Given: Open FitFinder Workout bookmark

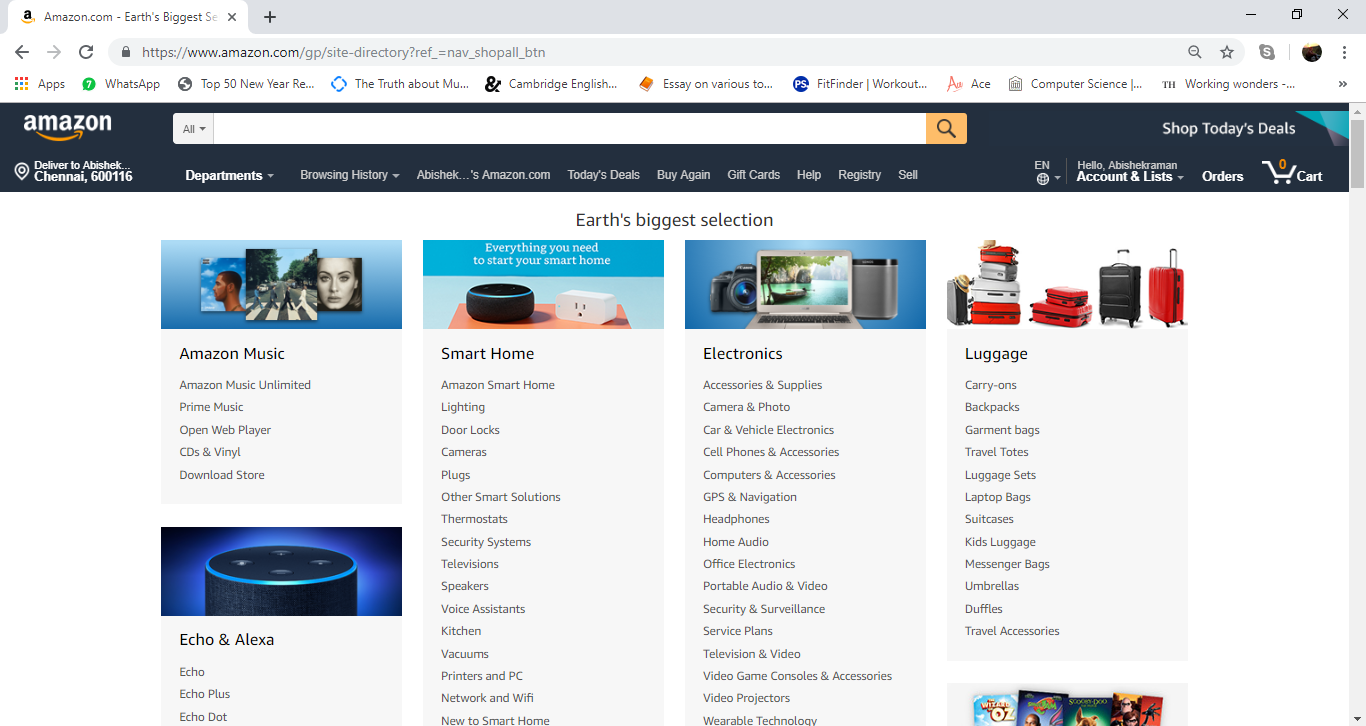Looking at the screenshot, I should point(860,84).
